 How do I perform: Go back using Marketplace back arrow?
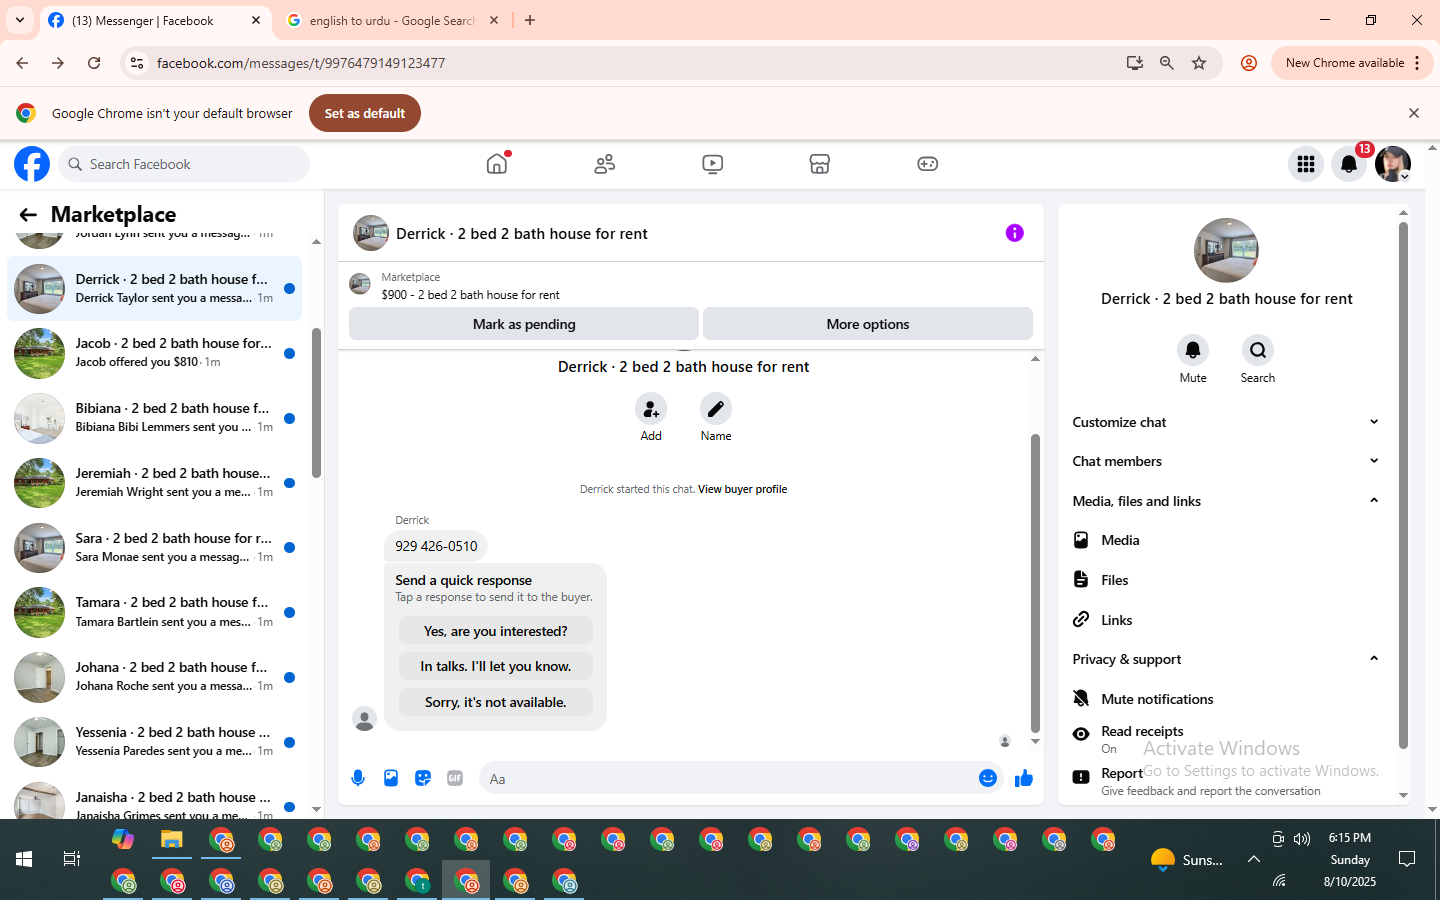click(28, 215)
